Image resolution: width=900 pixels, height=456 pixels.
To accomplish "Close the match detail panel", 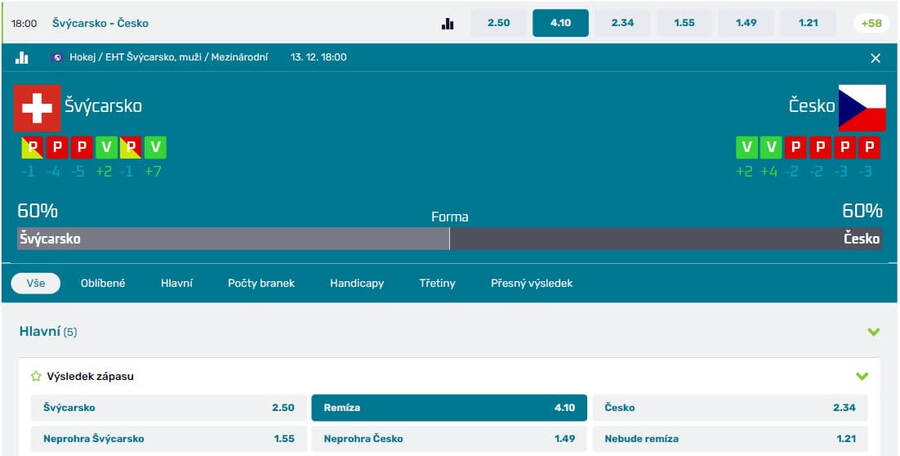I will click(875, 58).
